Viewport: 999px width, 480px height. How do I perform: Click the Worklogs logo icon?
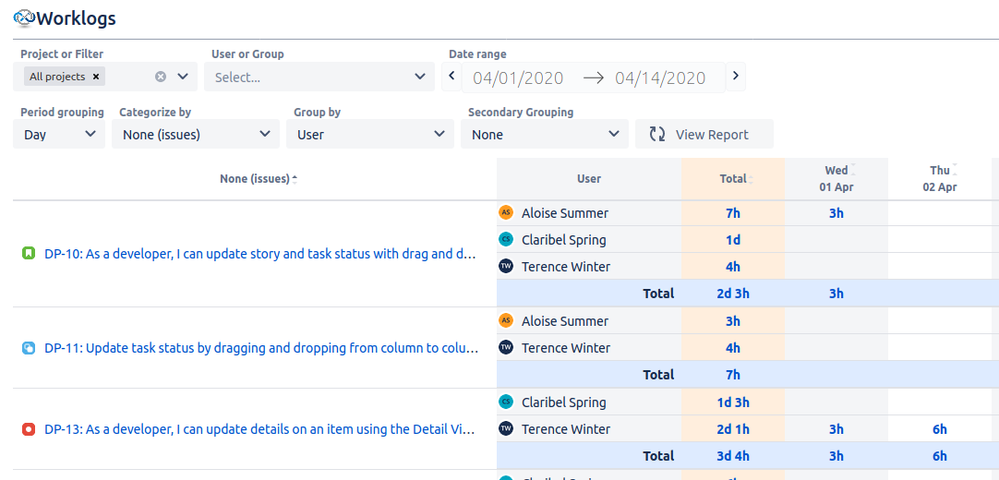[24, 18]
